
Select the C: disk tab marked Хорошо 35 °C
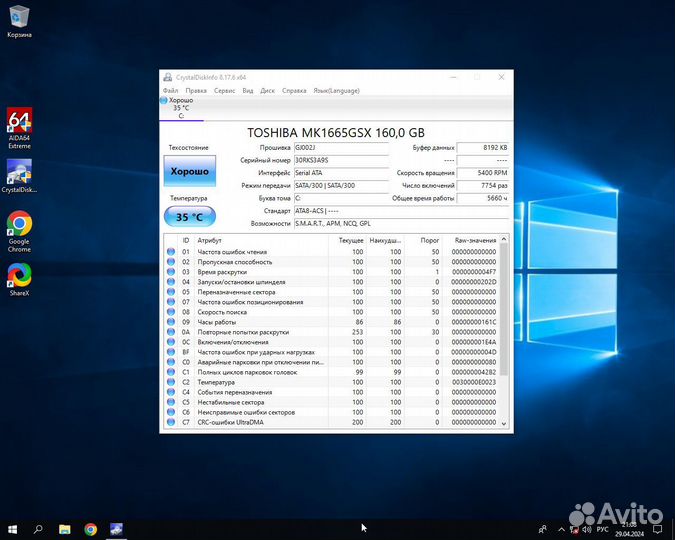click(x=181, y=108)
